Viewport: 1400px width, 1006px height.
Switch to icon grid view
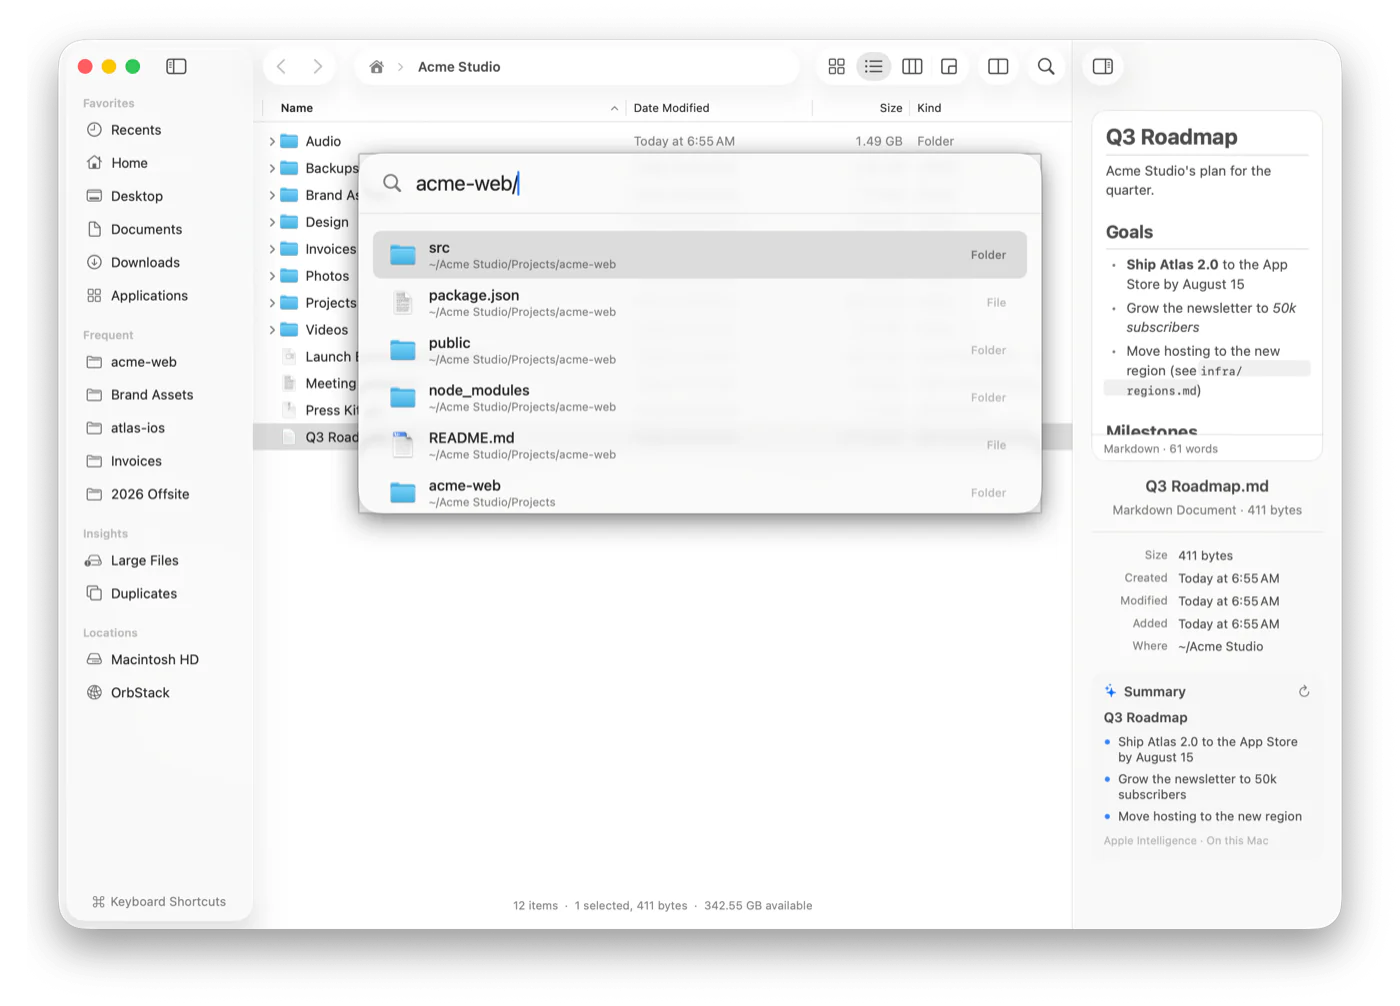(837, 66)
